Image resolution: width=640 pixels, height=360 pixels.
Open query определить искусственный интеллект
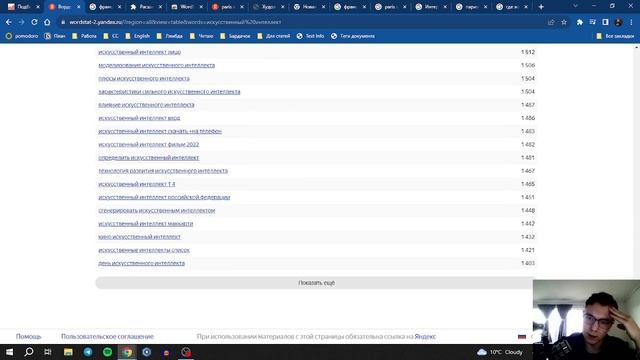149,158
